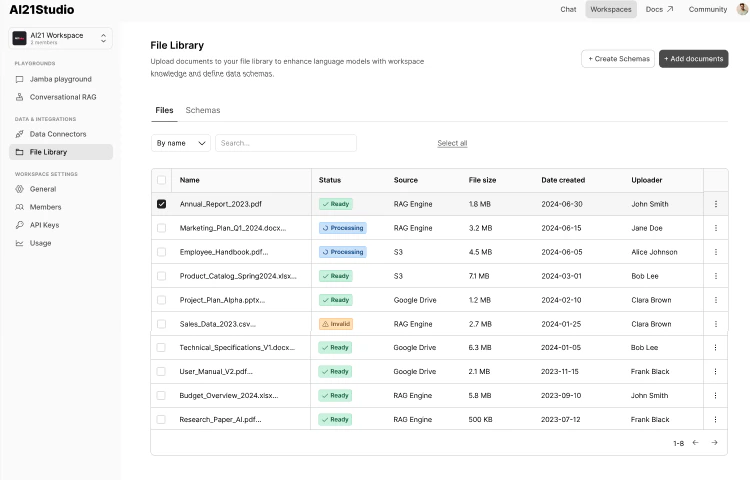
Task: Click the Add documents button
Action: (694, 59)
